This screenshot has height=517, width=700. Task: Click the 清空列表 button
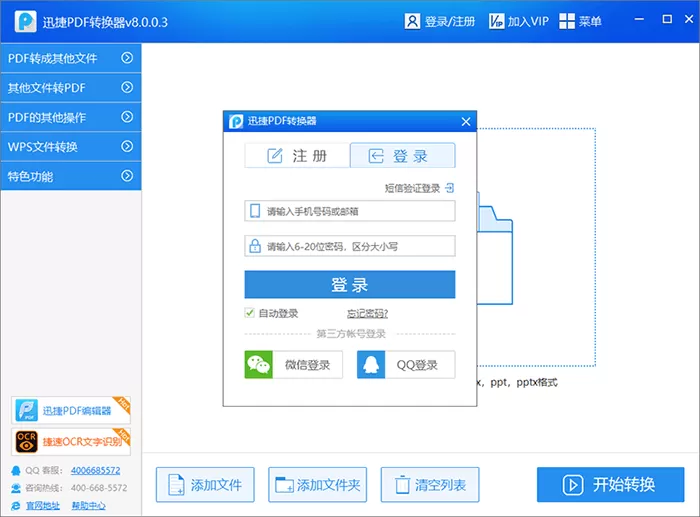pos(430,485)
